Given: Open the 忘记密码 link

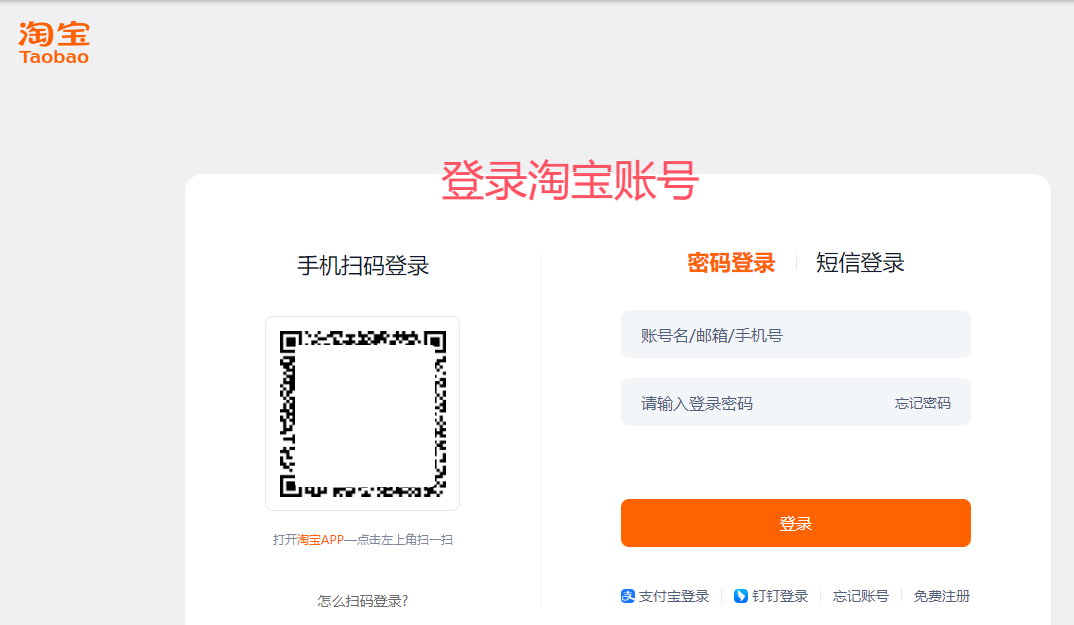Looking at the screenshot, I should pos(922,403).
